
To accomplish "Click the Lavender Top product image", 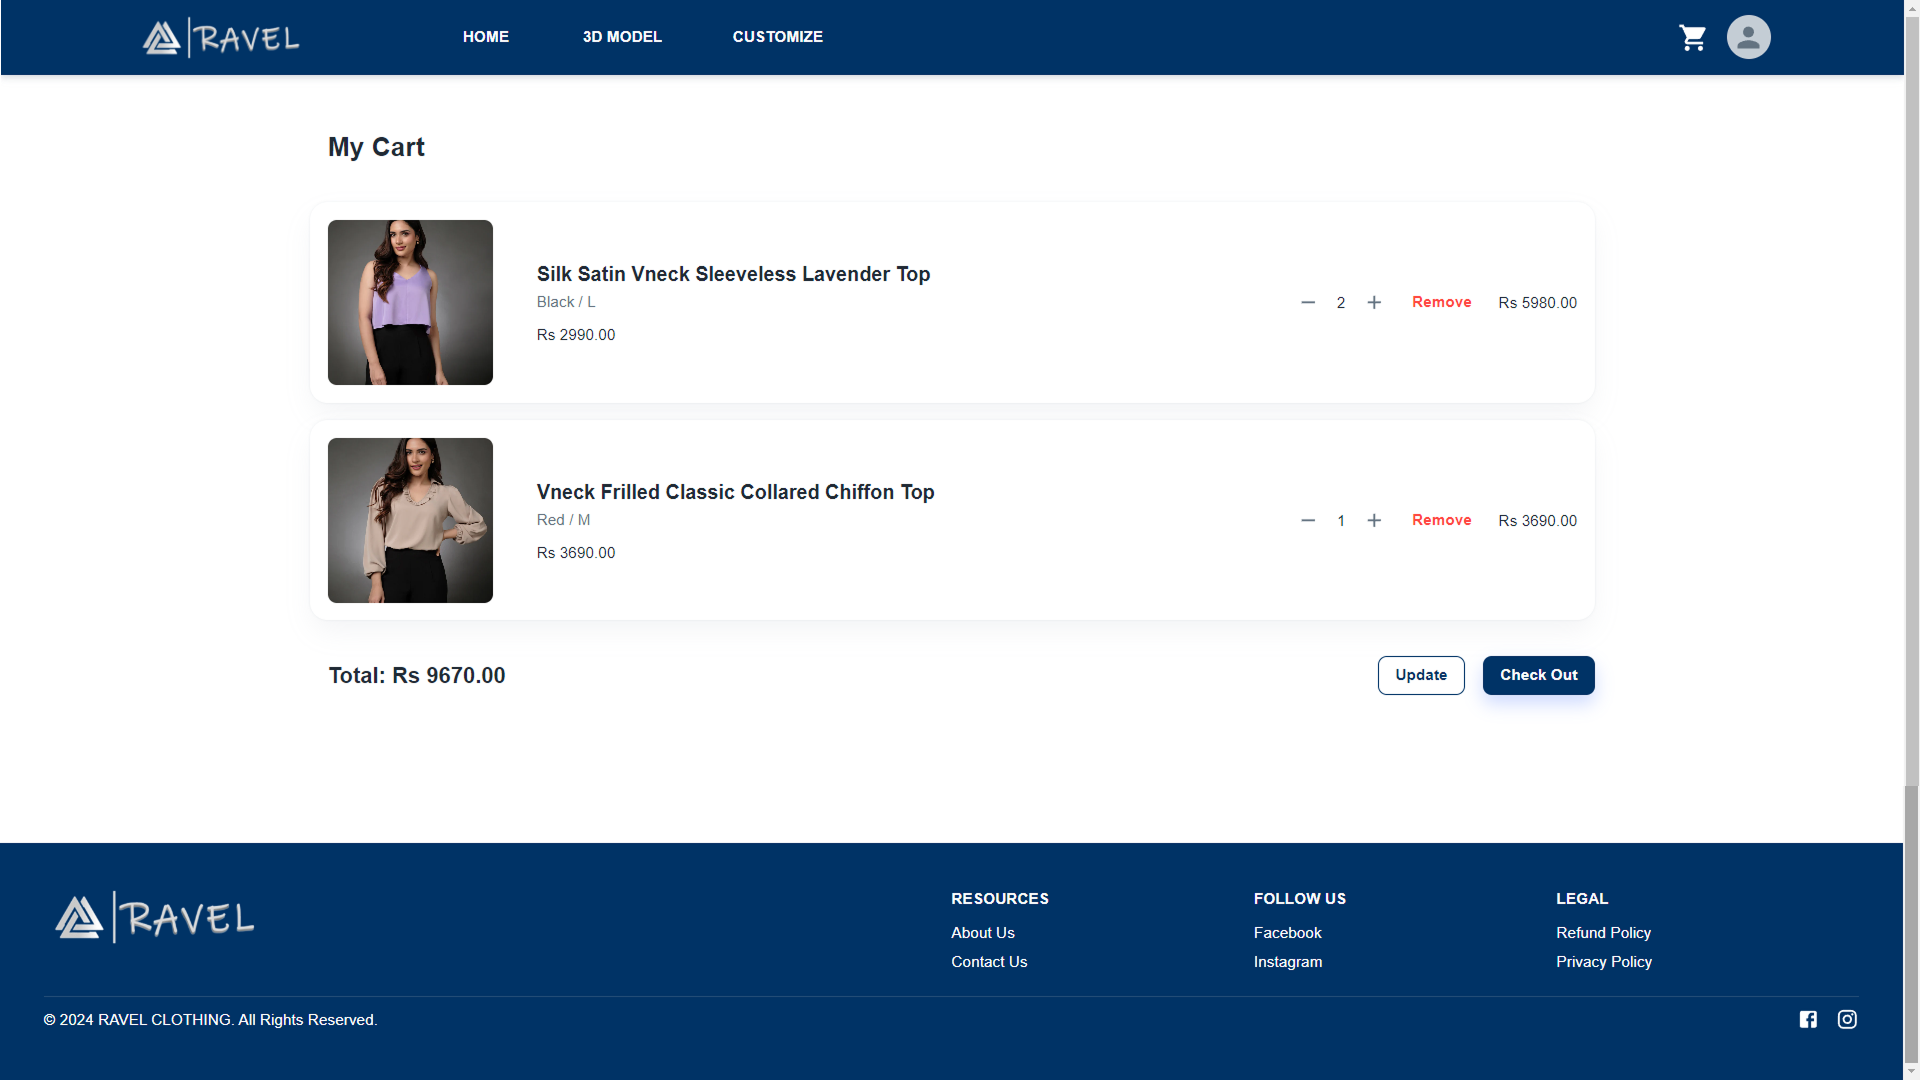I will coord(410,302).
